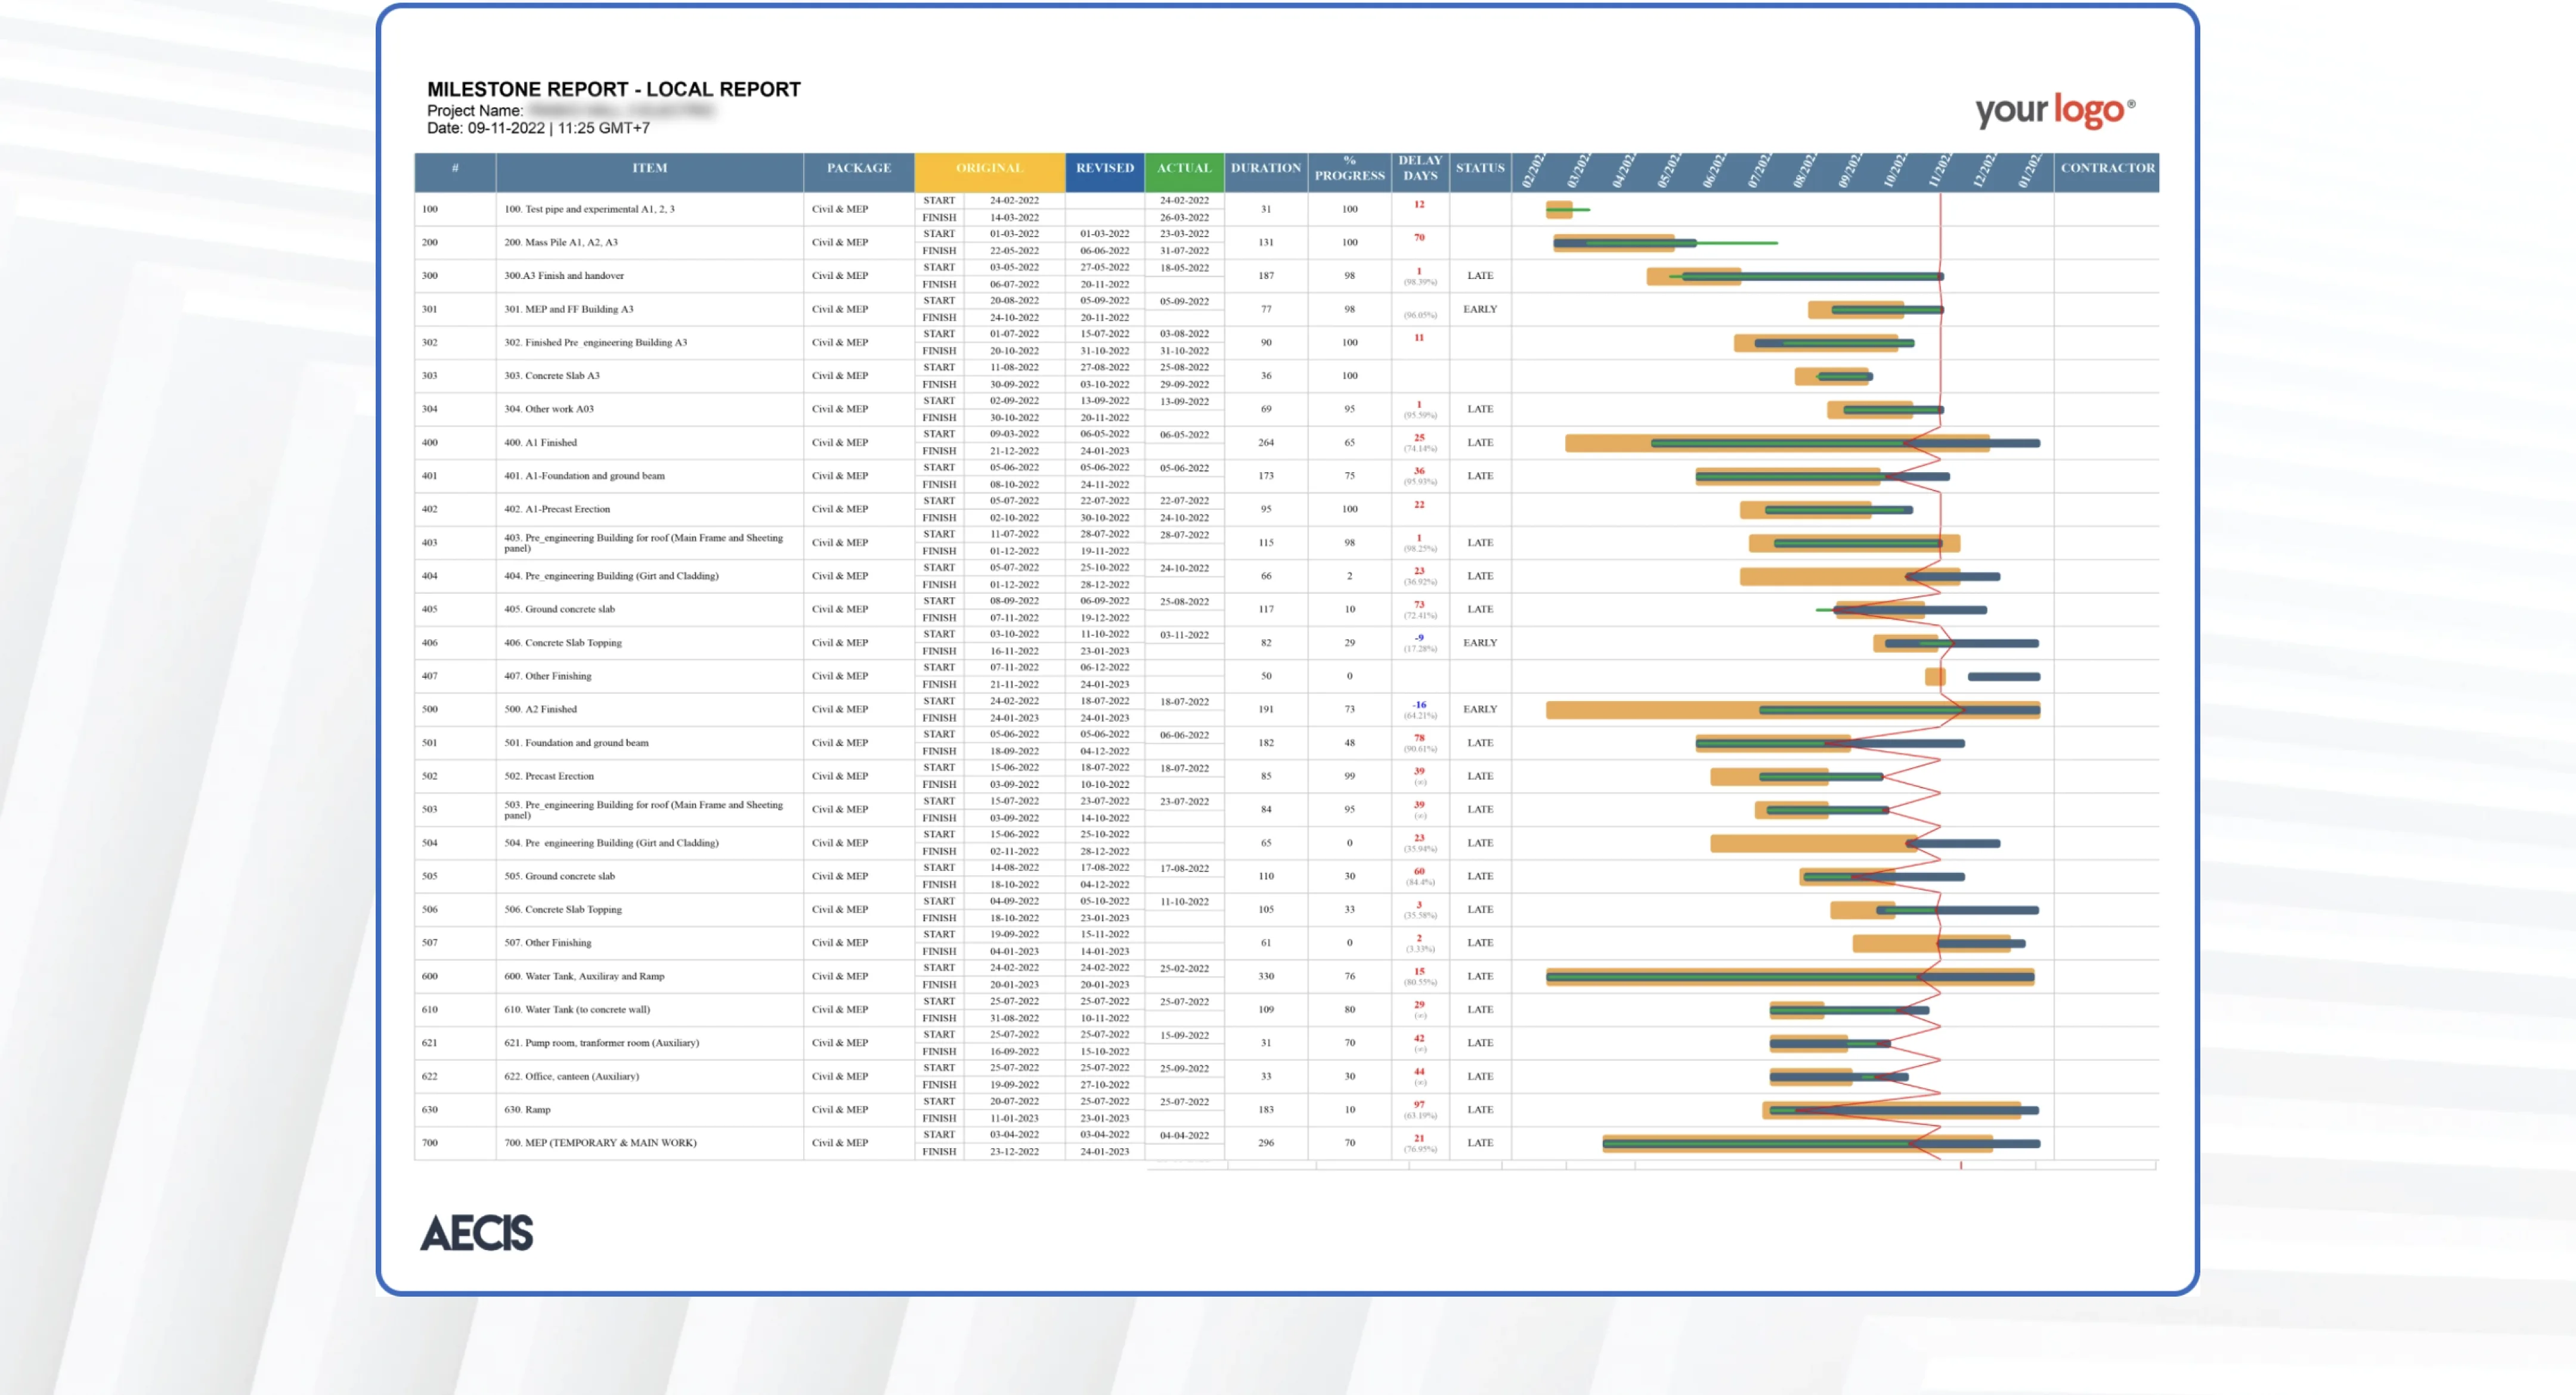Select item '100. Test pipe and experimental A1, 2, 3'
The image size is (2576, 1395).
point(589,209)
